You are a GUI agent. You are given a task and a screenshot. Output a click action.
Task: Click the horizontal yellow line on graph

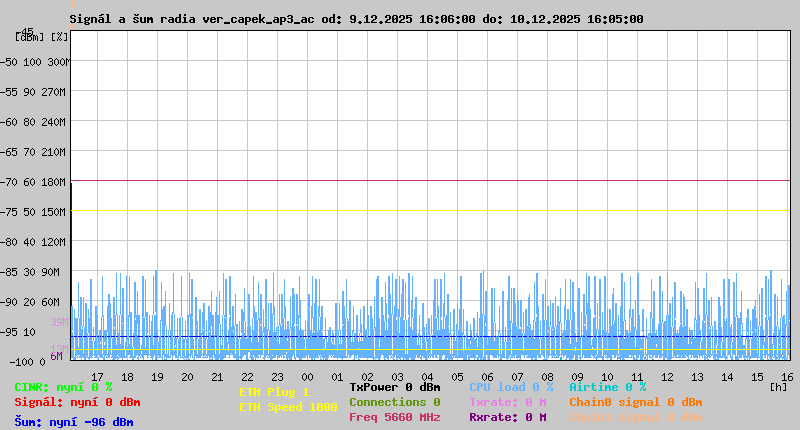[430, 211]
